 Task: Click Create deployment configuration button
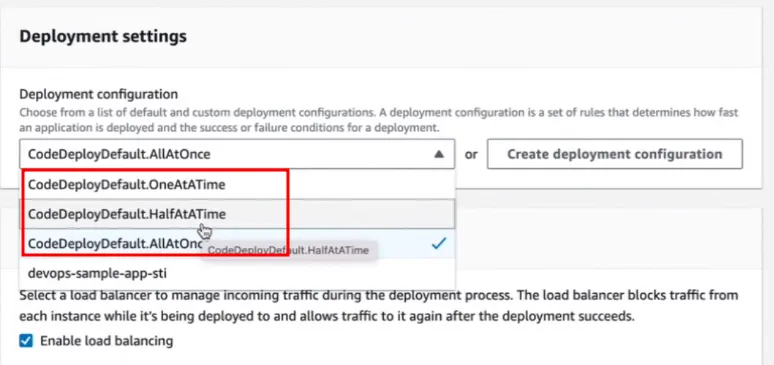tap(615, 154)
